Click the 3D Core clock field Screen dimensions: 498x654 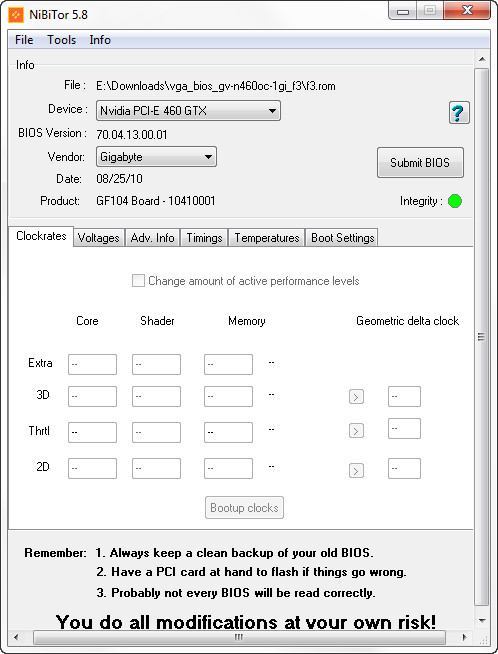click(x=92, y=396)
